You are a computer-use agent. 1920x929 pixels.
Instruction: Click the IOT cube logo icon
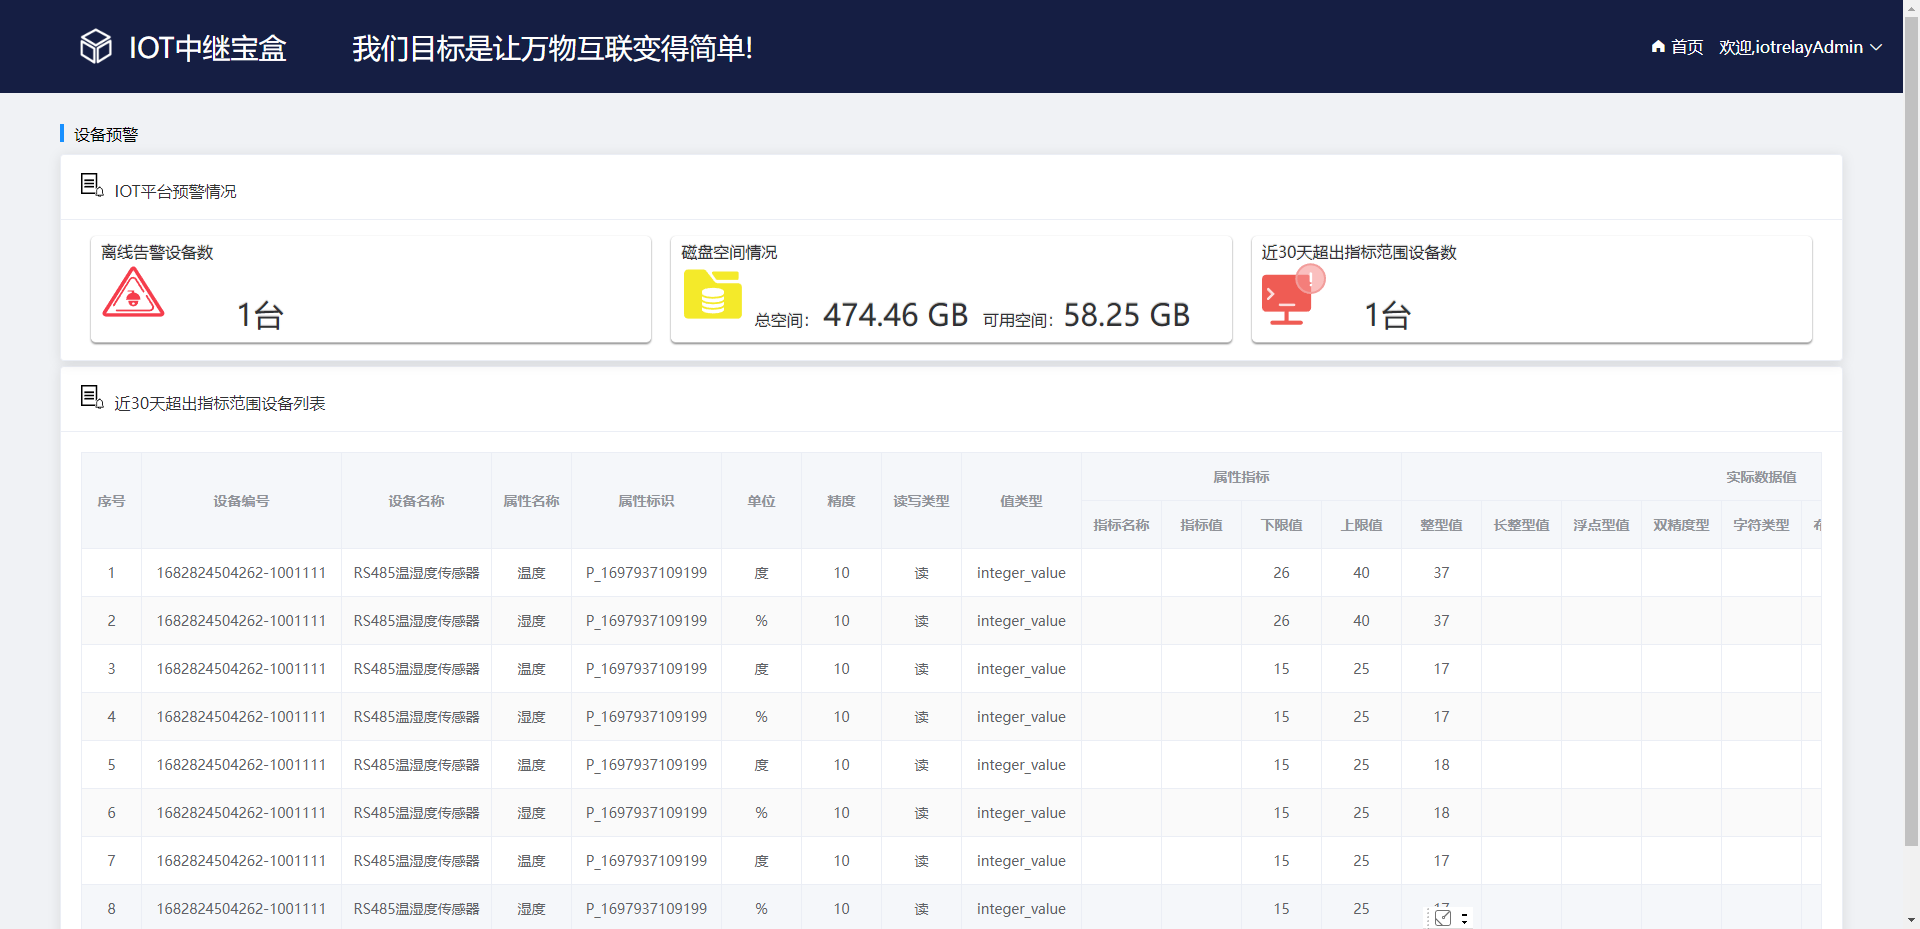(x=95, y=45)
